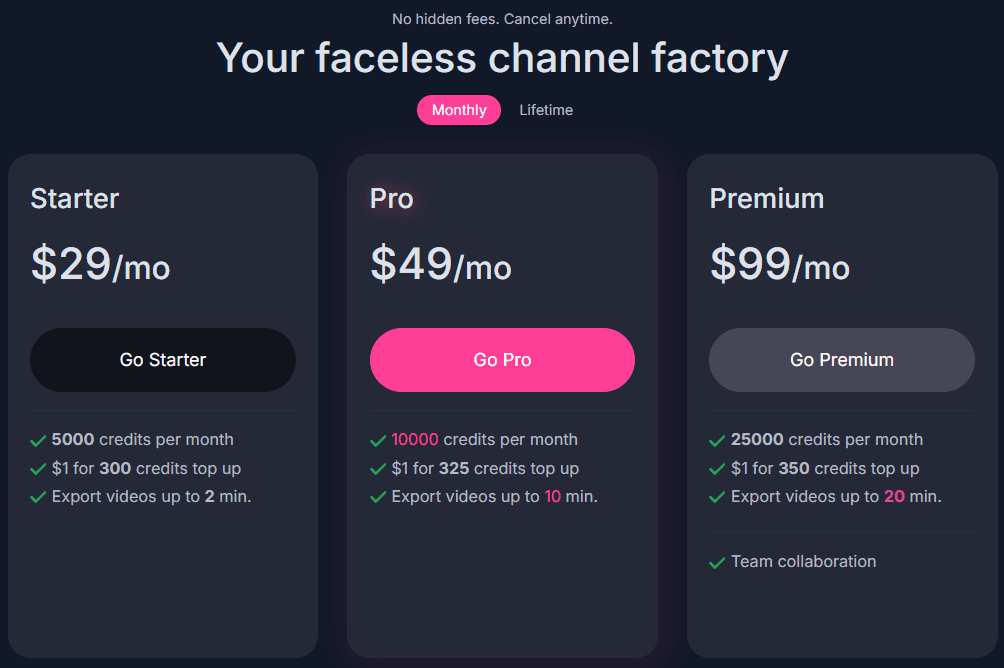Click checkmark beside 10000 credits per month
The image size is (1004, 668).
pyautogui.click(x=378, y=440)
